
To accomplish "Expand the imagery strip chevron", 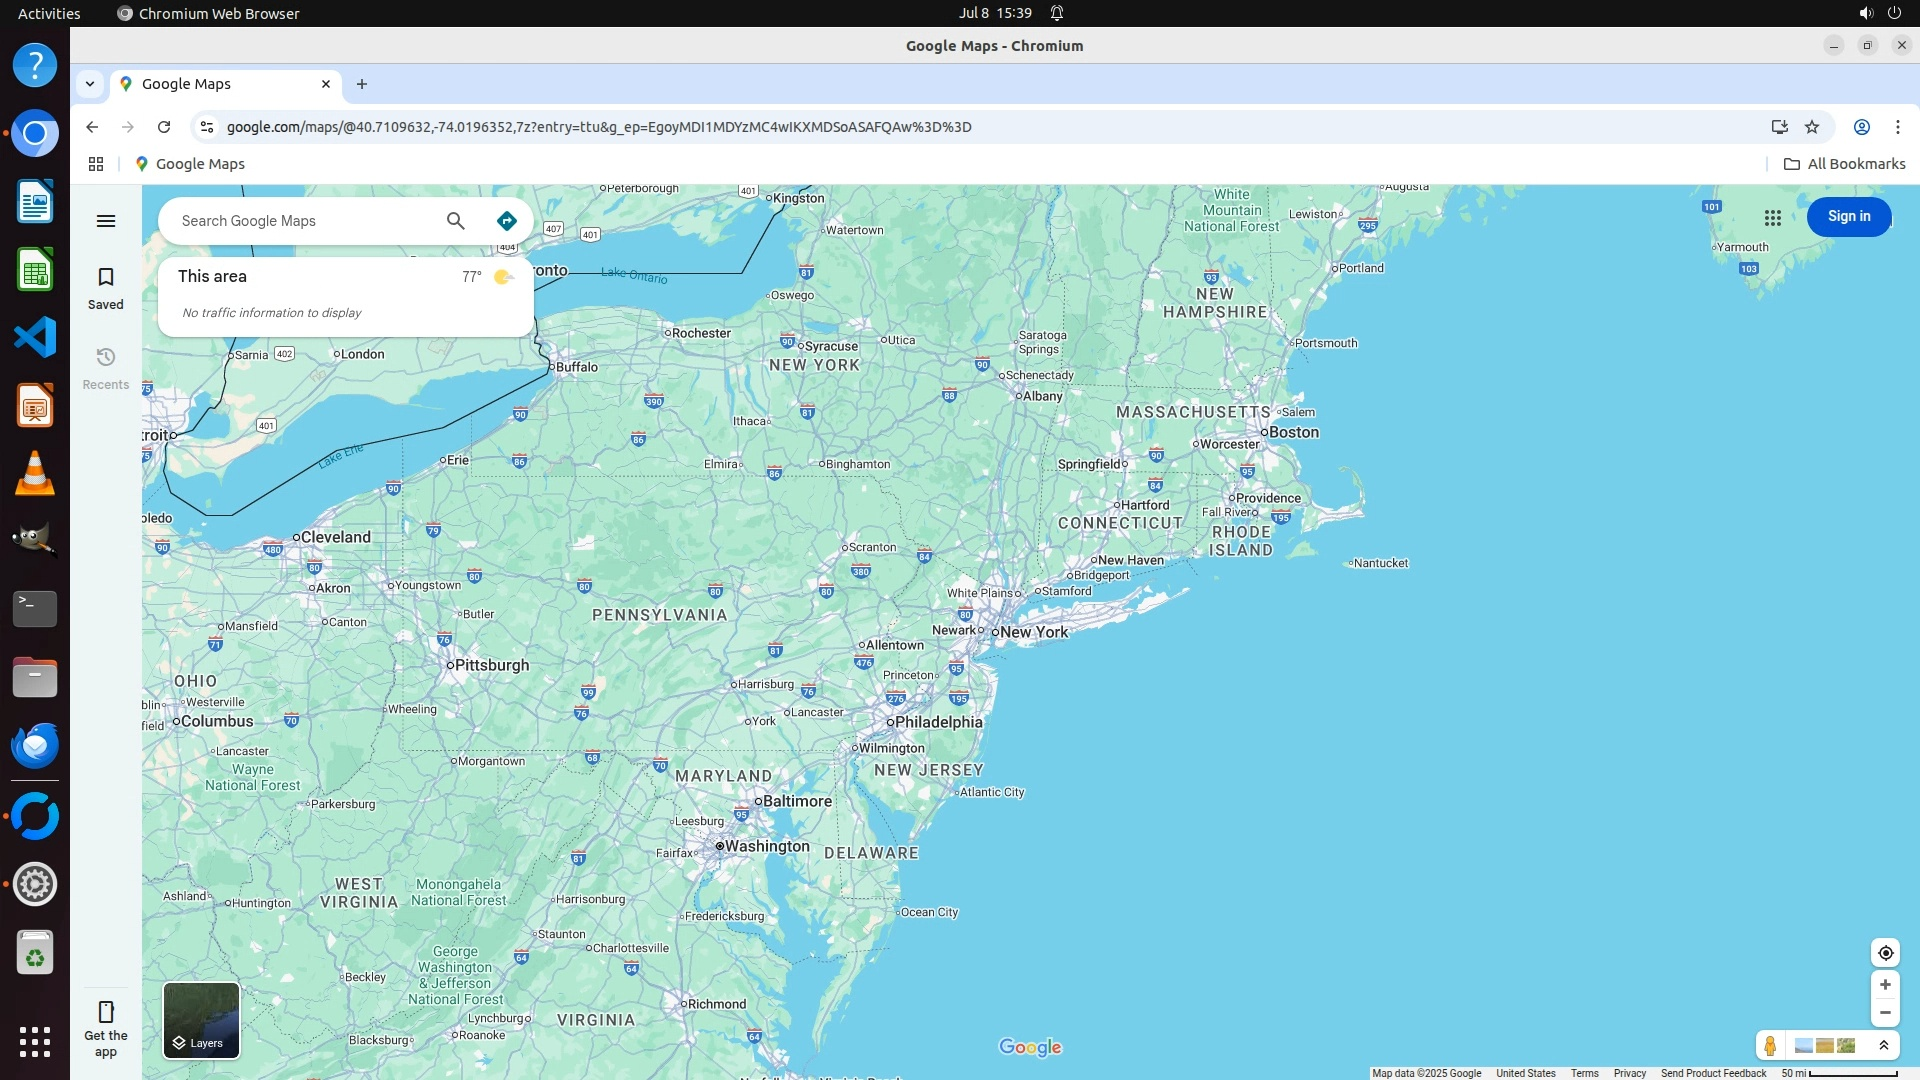I will [1884, 1046].
